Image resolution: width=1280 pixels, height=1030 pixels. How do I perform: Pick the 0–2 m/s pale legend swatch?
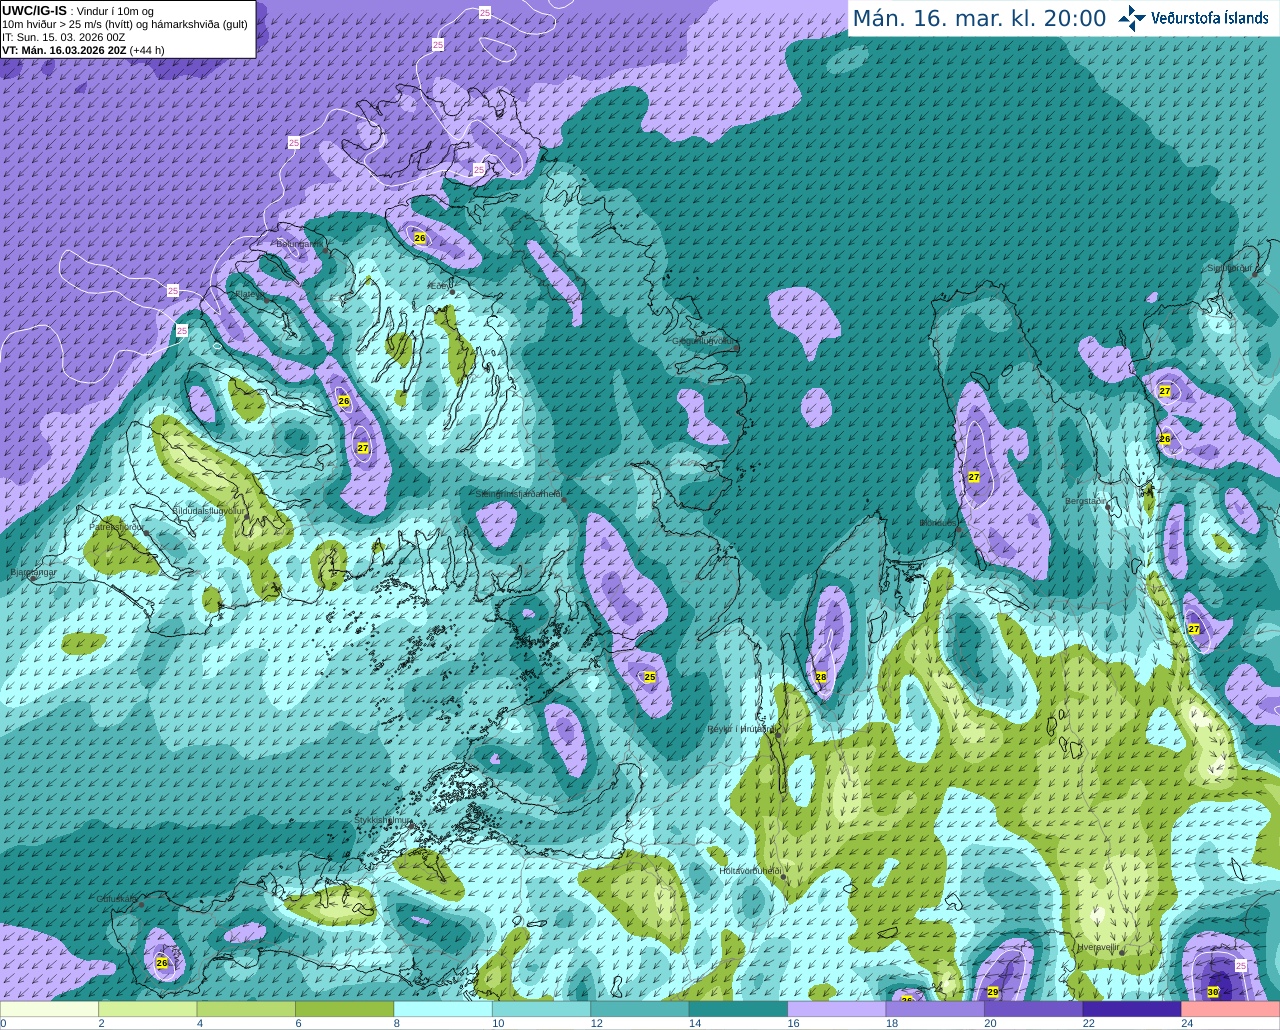pyautogui.click(x=50, y=1009)
